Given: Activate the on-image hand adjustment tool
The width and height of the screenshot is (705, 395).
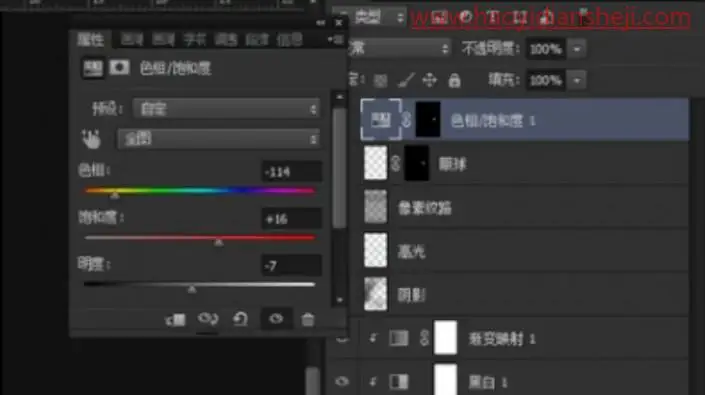Looking at the screenshot, I should click(91, 139).
